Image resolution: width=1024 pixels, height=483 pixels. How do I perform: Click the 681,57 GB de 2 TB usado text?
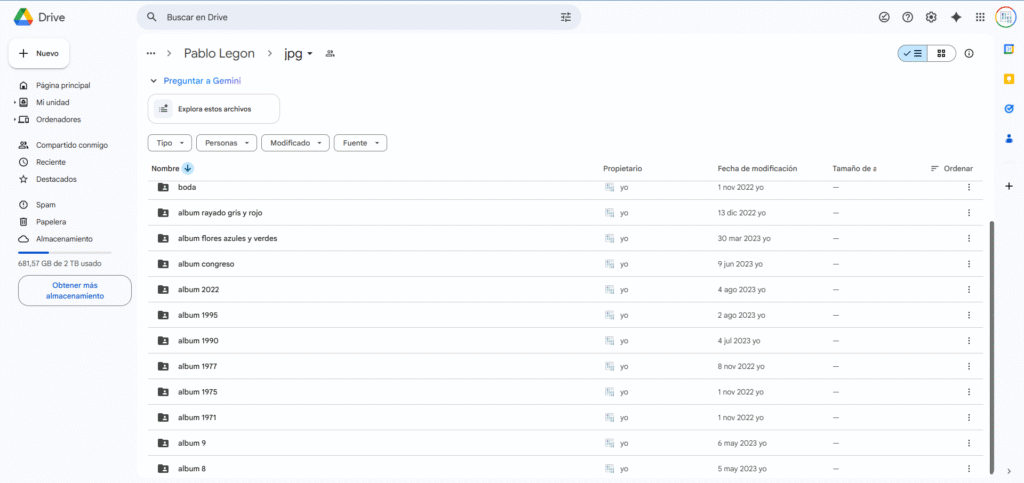pos(59,264)
